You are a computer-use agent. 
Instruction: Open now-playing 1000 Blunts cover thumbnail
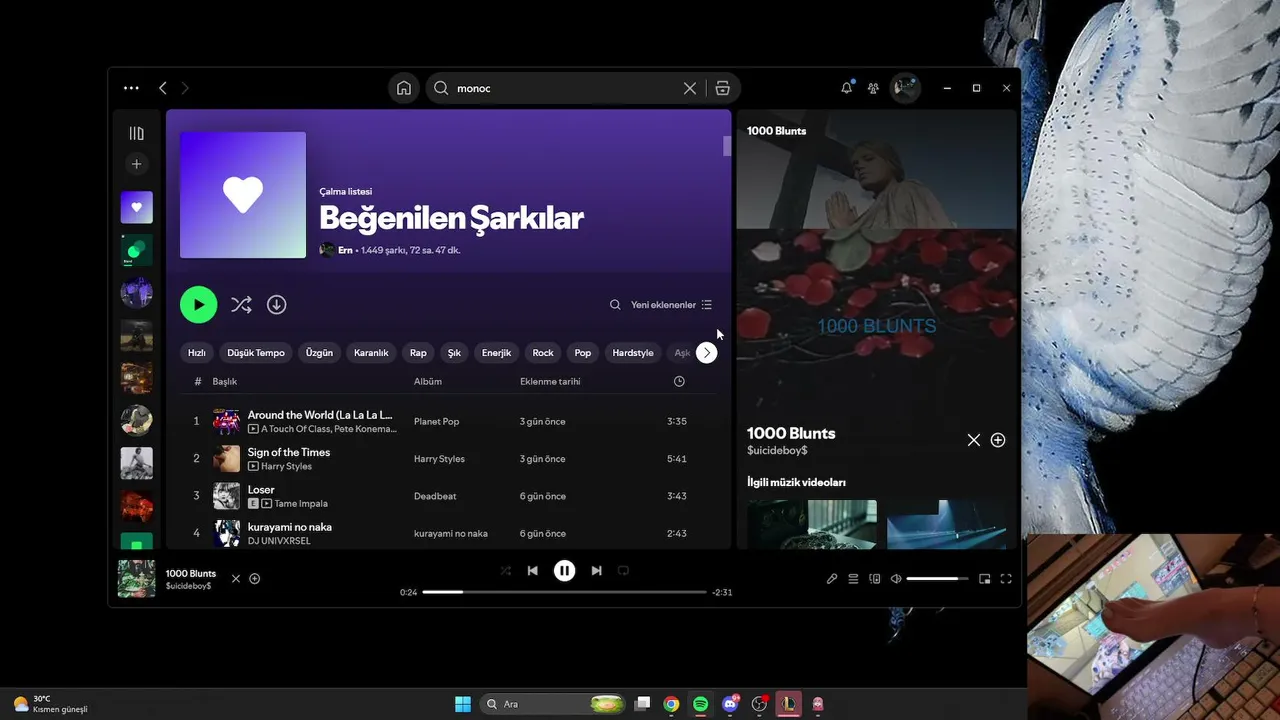click(137, 579)
